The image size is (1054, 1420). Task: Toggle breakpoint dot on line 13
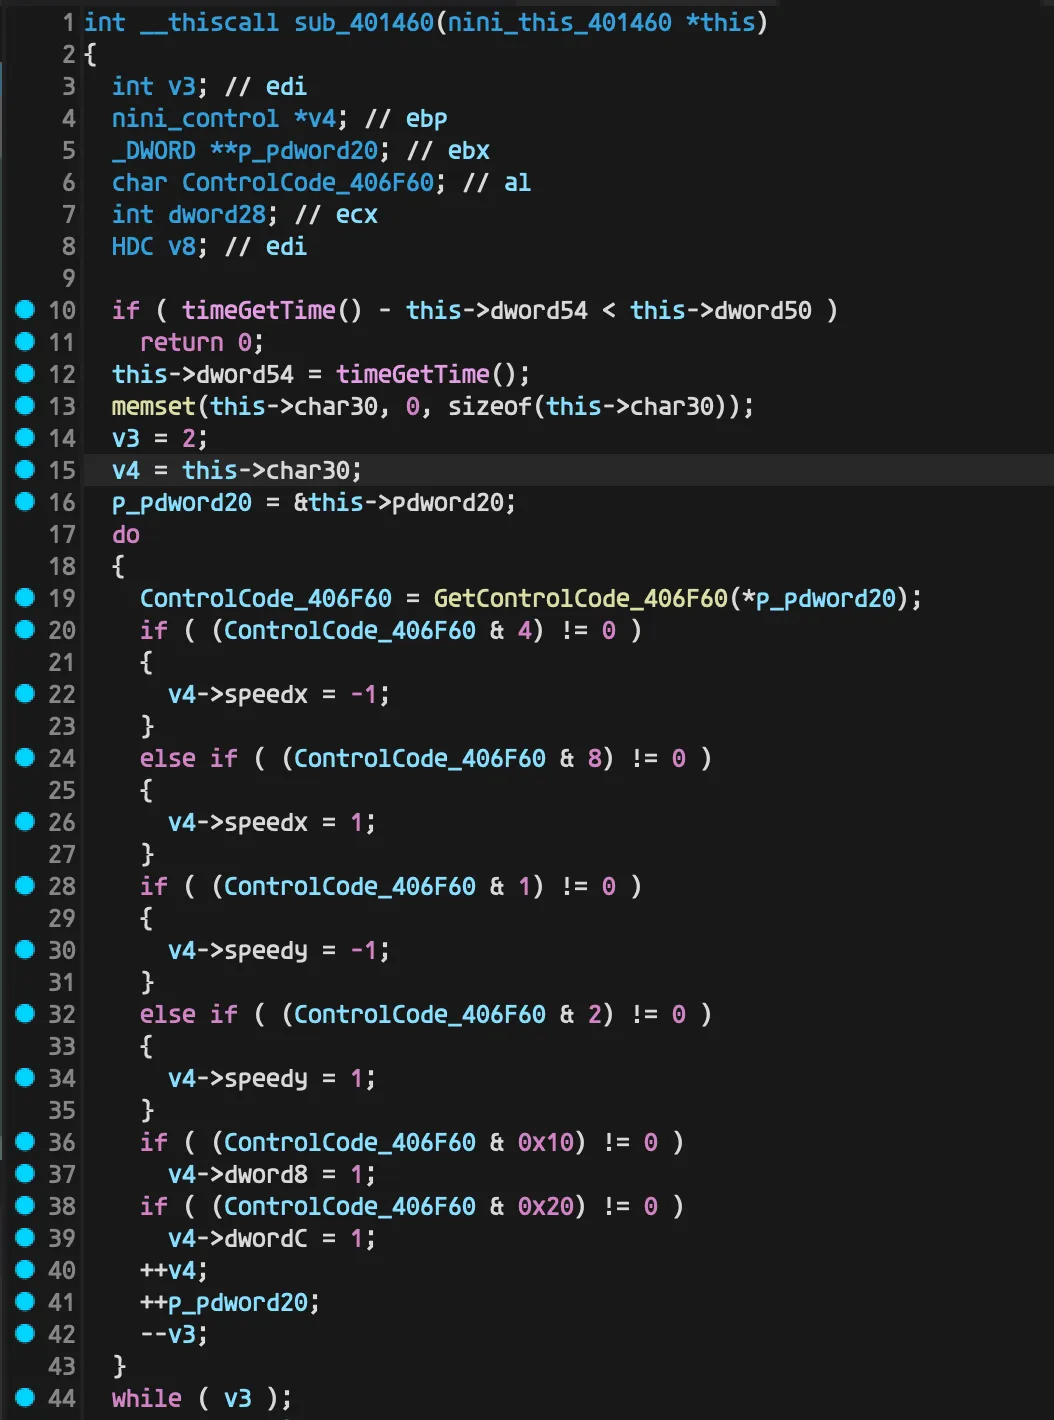point(25,406)
